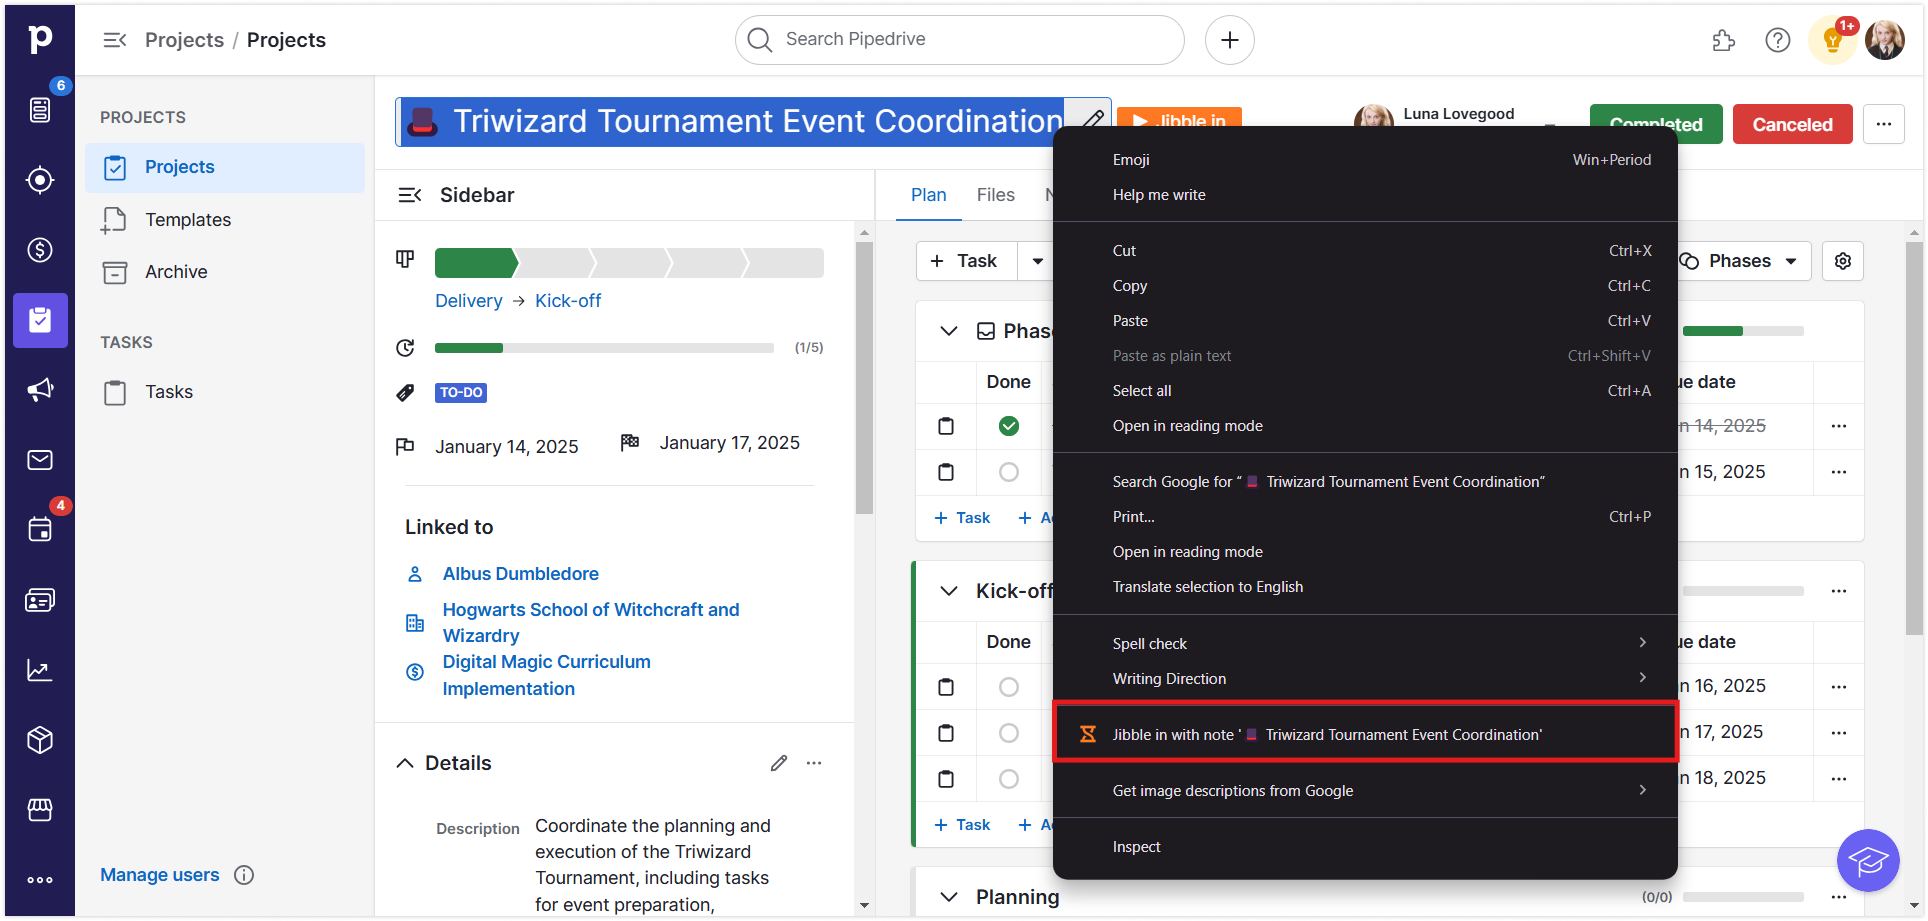Switch to the Files tab
This screenshot has width=1928, height=921.
tap(995, 195)
